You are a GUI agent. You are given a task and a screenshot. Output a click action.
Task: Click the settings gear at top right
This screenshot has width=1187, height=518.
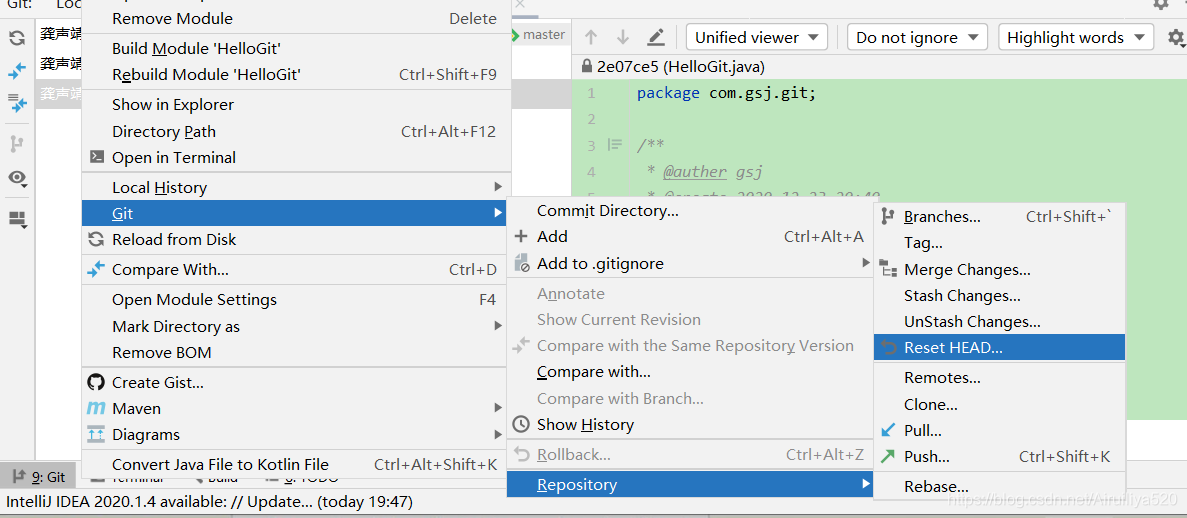1161,5
